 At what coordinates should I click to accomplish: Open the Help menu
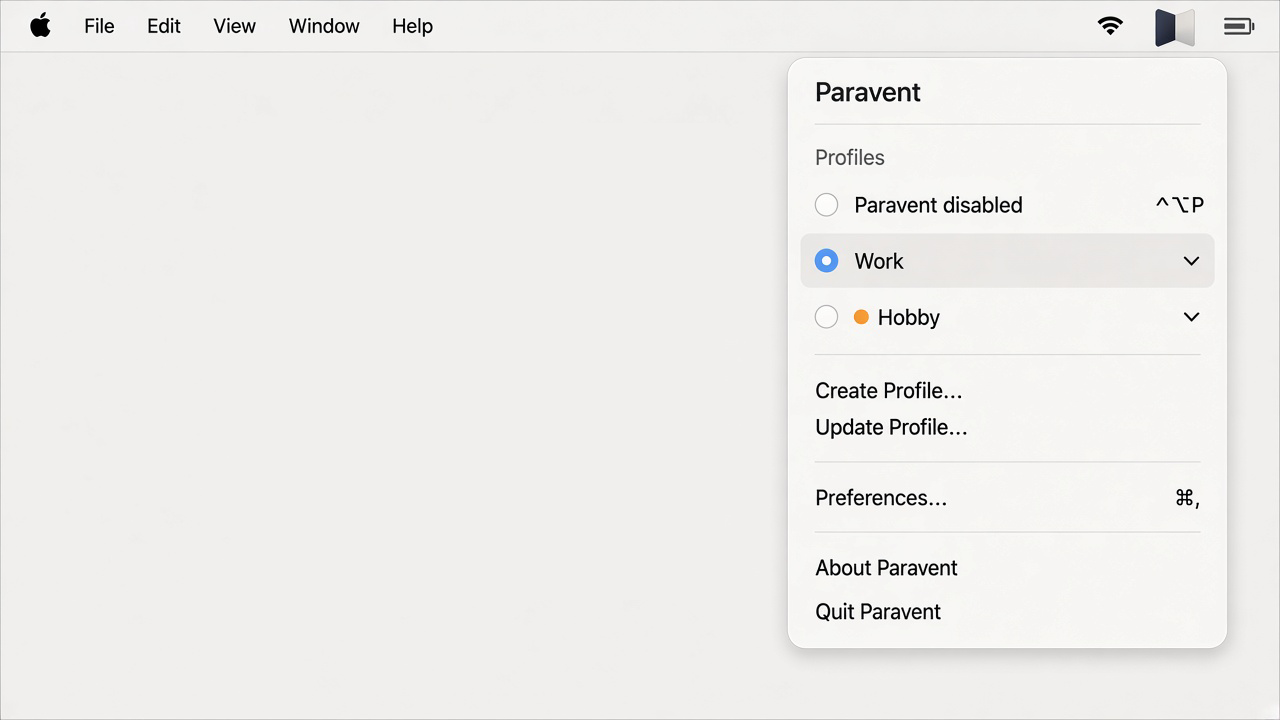[412, 26]
